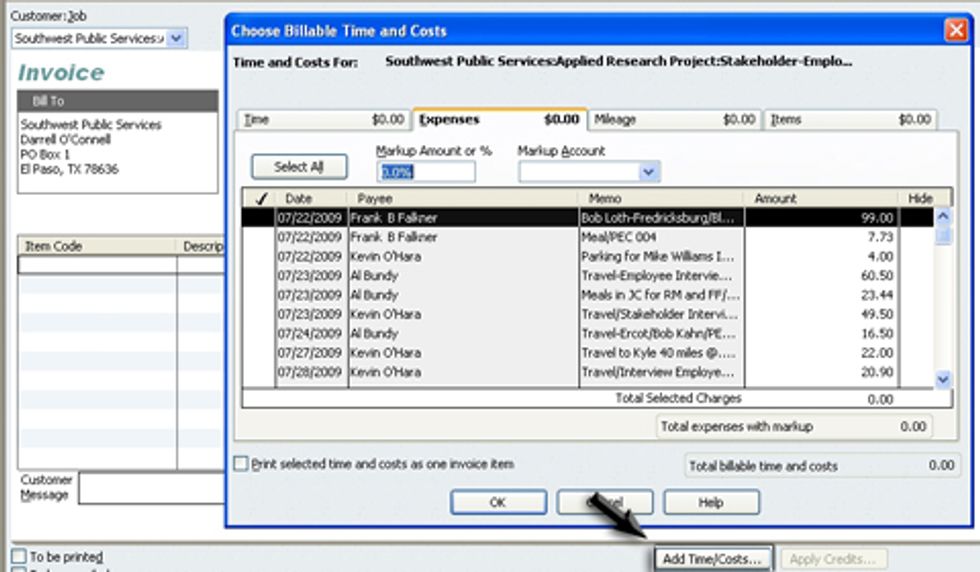Close the Choose Billable Time and Costs dialog

pyautogui.click(x=955, y=30)
